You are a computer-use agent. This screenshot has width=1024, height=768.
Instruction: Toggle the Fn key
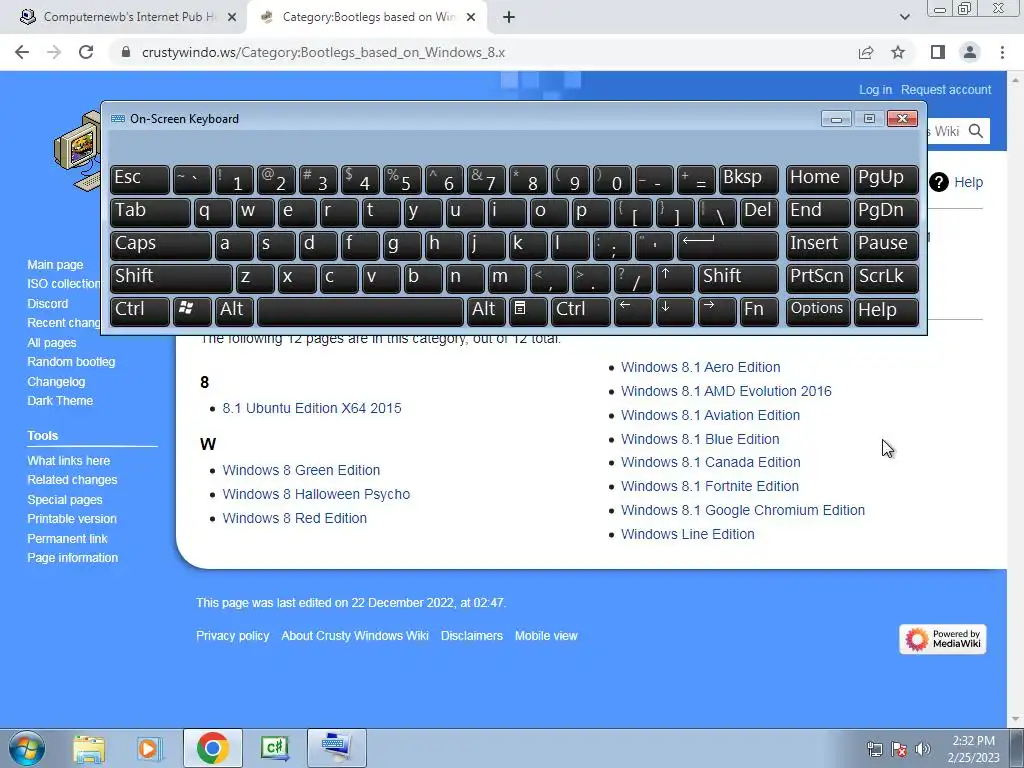click(760, 310)
